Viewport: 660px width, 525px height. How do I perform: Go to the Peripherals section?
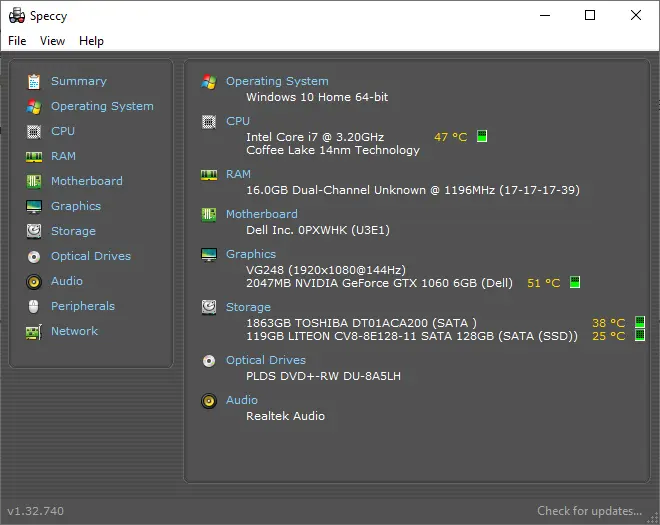(x=83, y=306)
